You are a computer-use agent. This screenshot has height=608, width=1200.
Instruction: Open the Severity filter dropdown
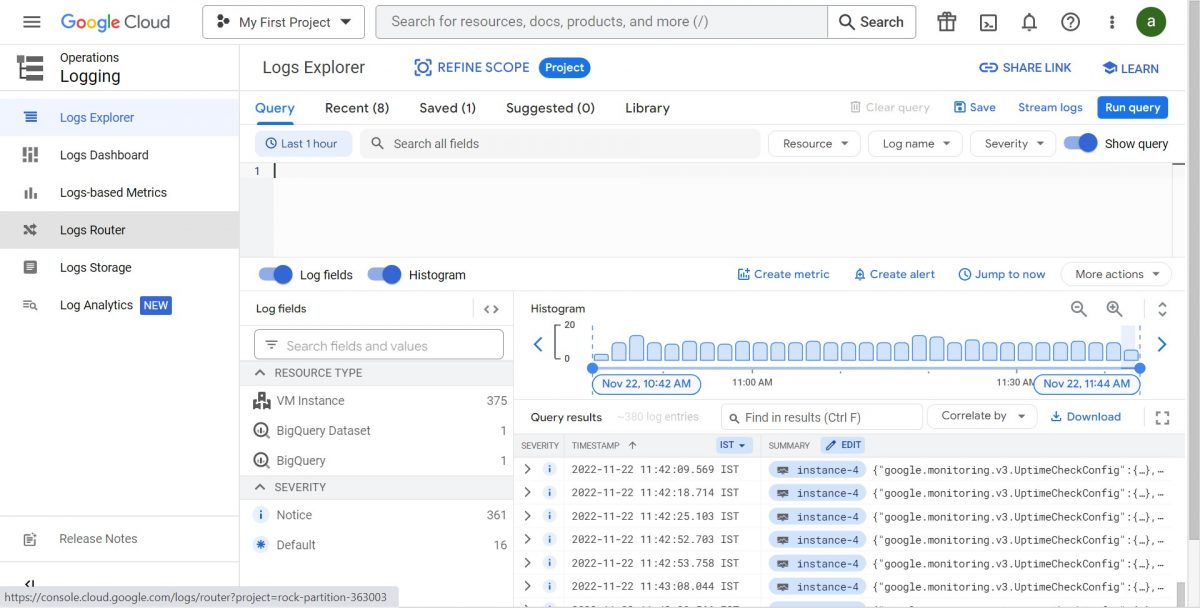1012,143
